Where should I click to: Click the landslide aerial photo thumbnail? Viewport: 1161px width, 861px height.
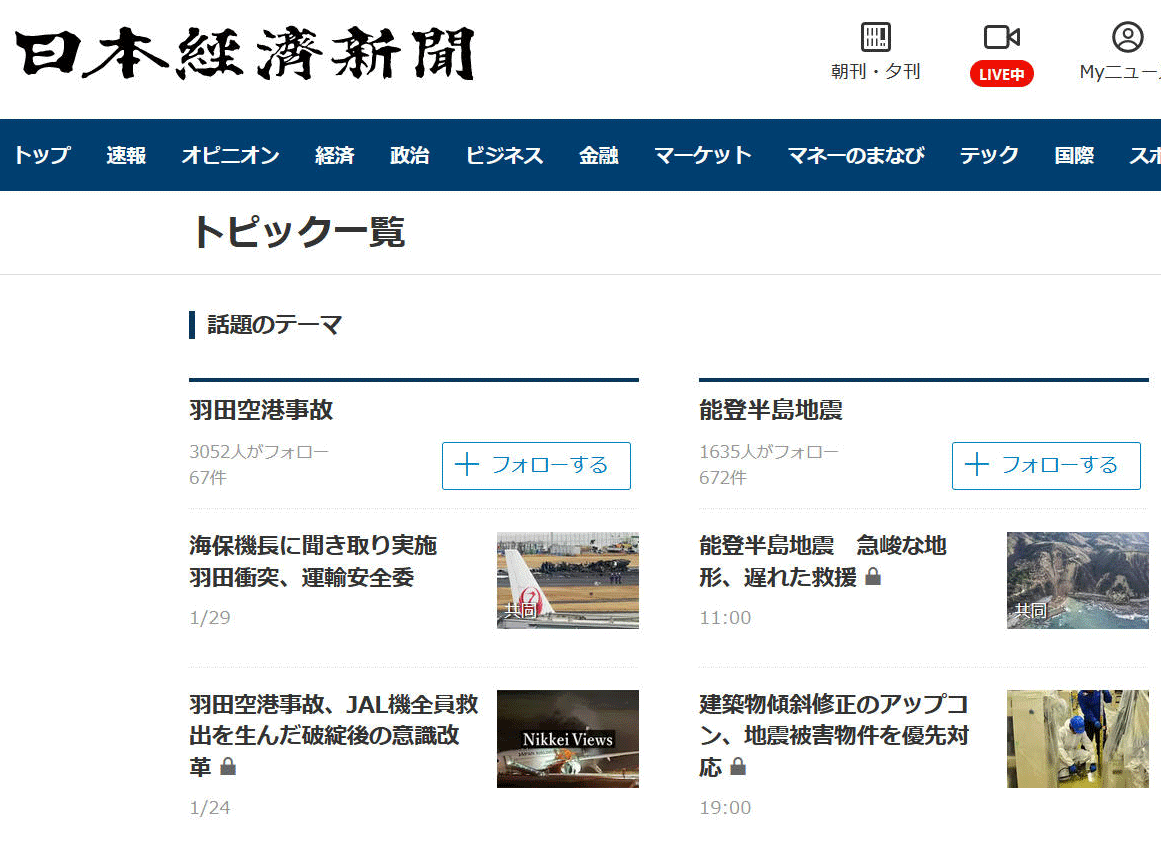[1077, 580]
